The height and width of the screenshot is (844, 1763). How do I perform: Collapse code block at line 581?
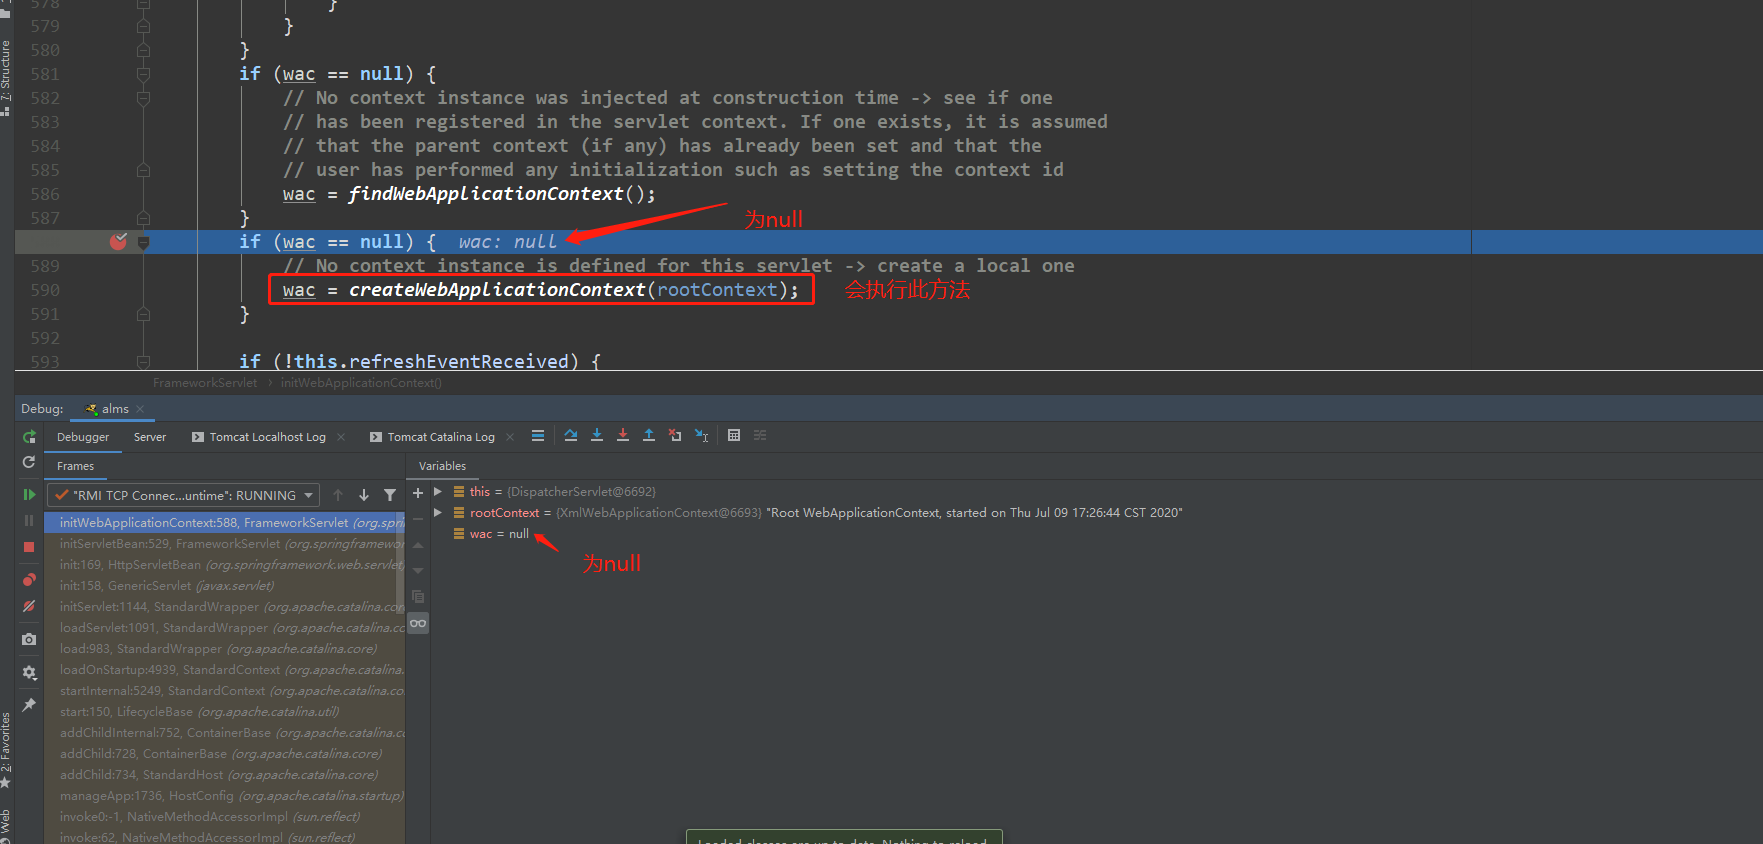(x=143, y=74)
